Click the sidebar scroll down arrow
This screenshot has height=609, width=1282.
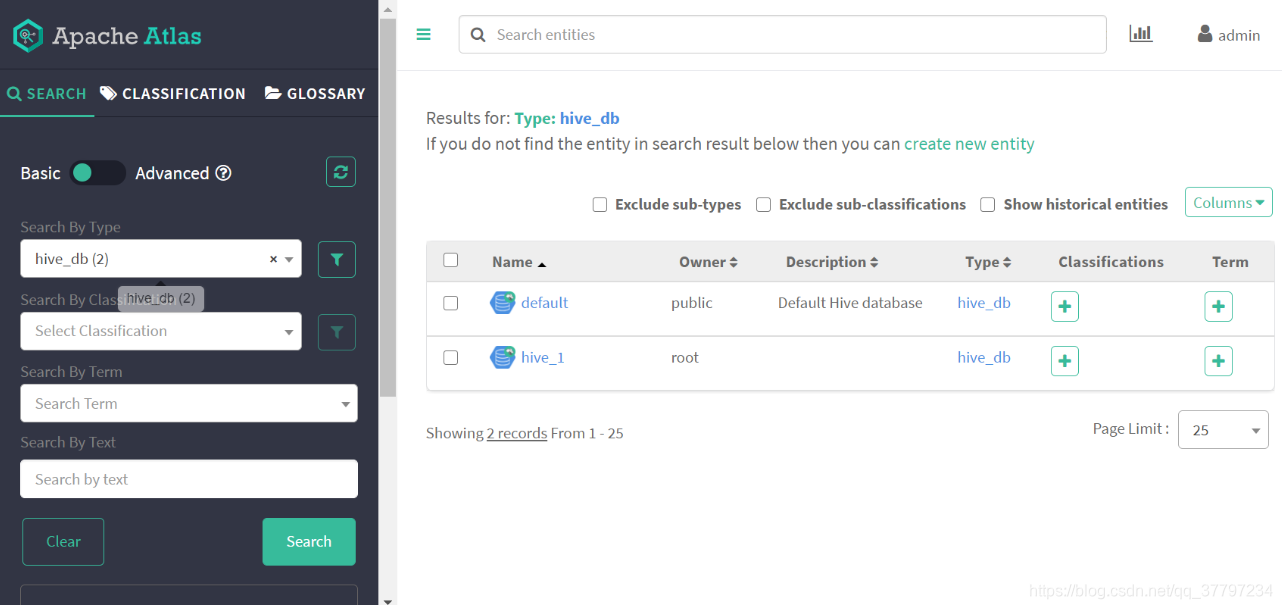pyautogui.click(x=387, y=601)
